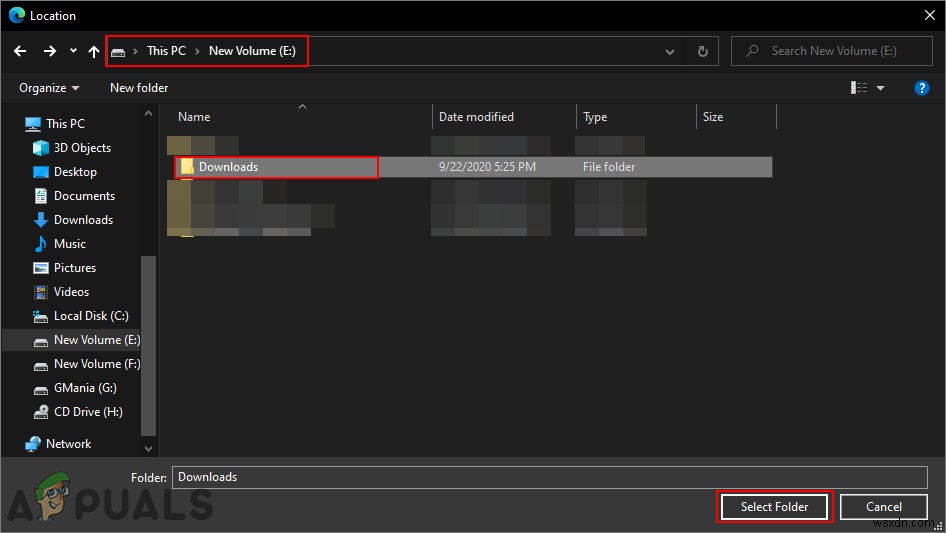The width and height of the screenshot is (946, 533).
Task: Open the Organize menu
Action: [49, 88]
